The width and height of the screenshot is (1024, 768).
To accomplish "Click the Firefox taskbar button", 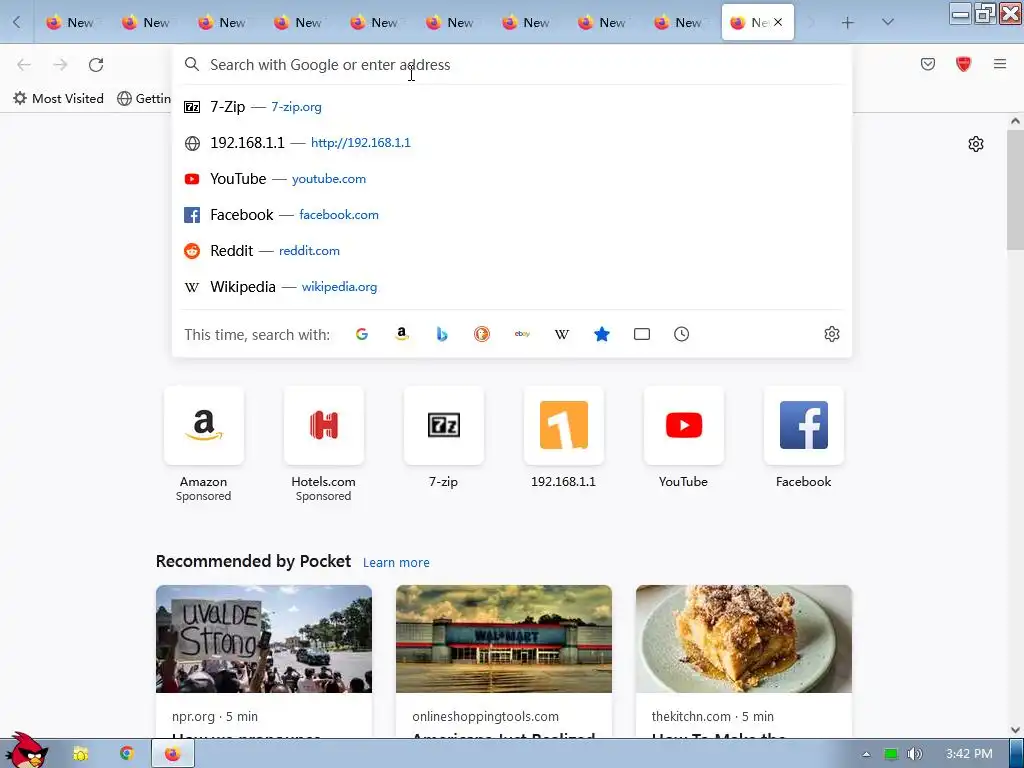I will point(172,754).
